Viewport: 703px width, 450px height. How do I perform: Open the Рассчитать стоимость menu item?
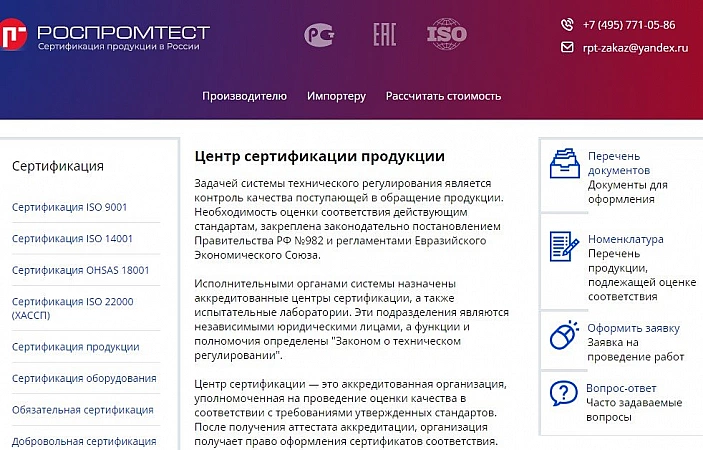point(443,97)
